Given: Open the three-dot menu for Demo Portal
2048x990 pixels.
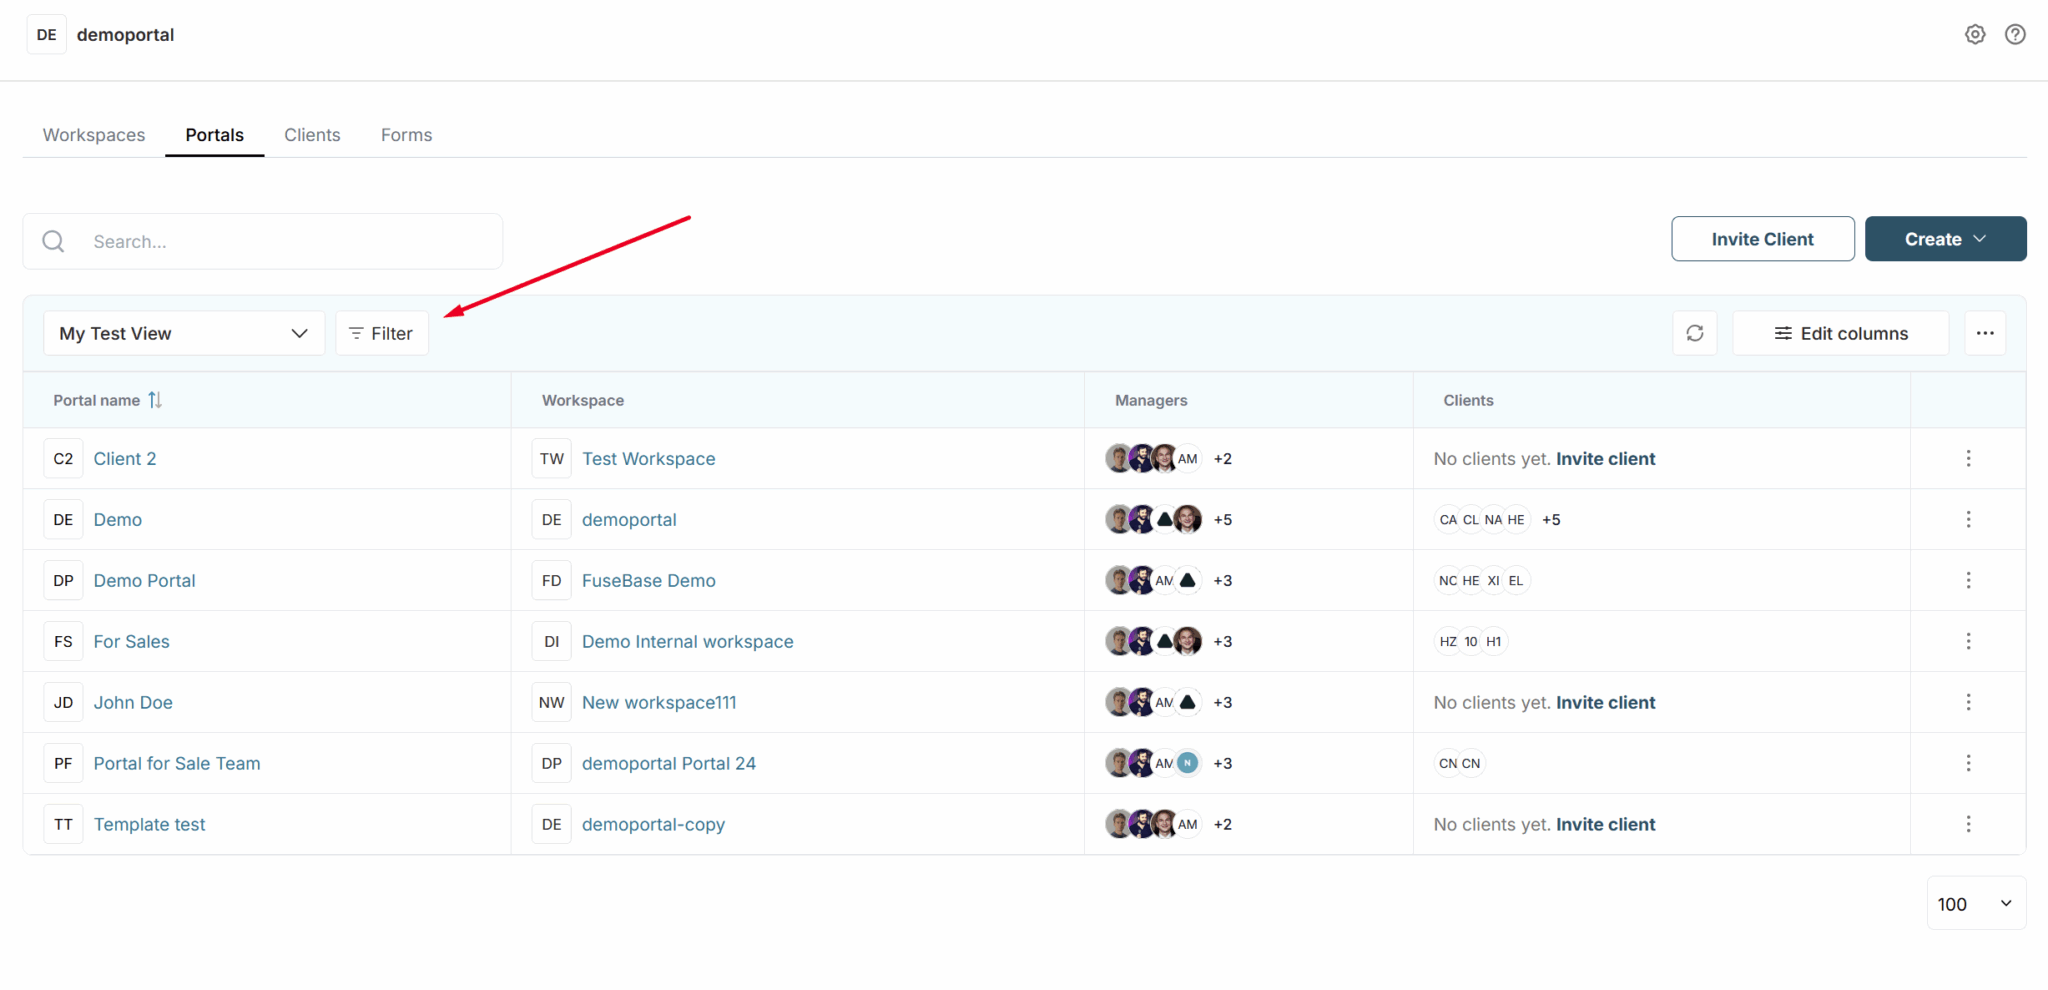Looking at the screenshot, I should coord(1969,580).
